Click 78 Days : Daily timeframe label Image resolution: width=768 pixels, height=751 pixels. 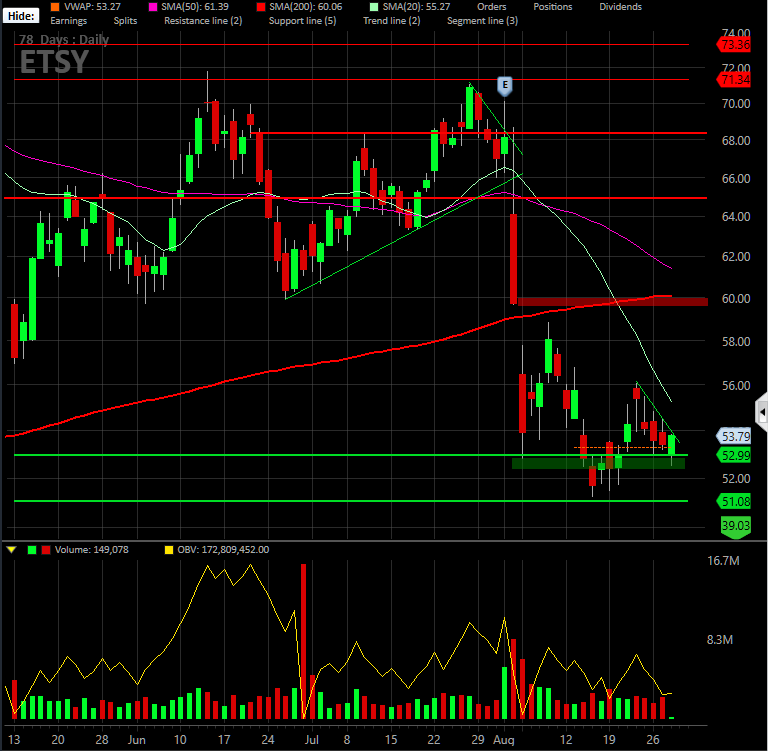(x=64, y=39)
